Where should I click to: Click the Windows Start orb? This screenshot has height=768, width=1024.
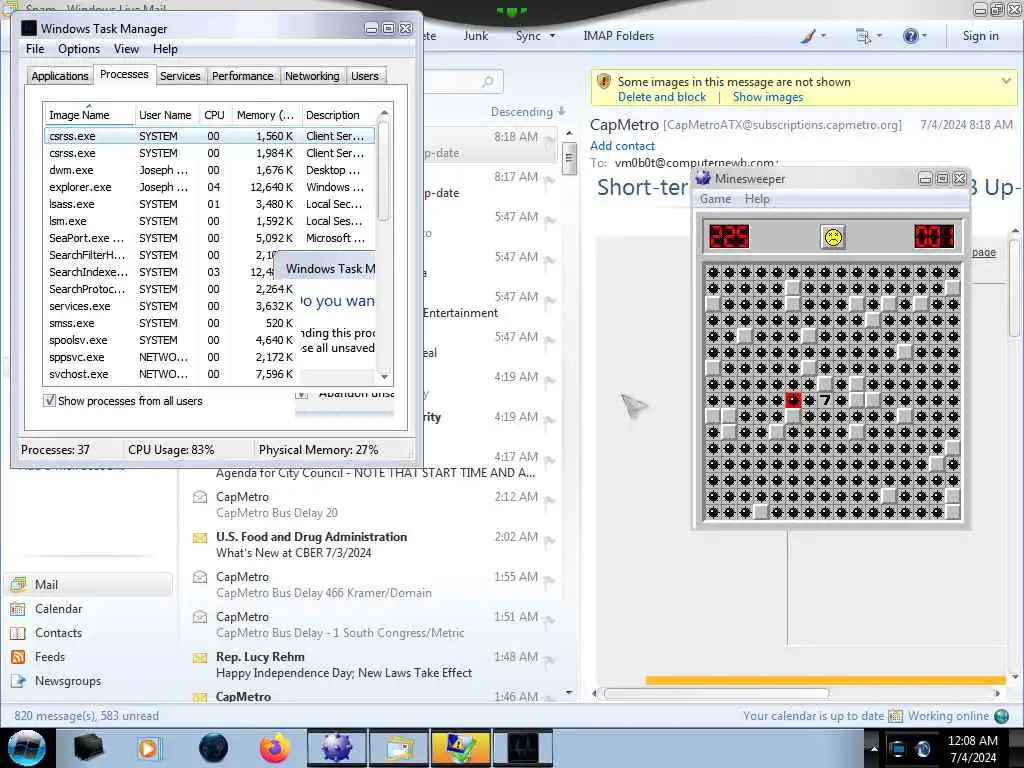[x=26, y=748]
